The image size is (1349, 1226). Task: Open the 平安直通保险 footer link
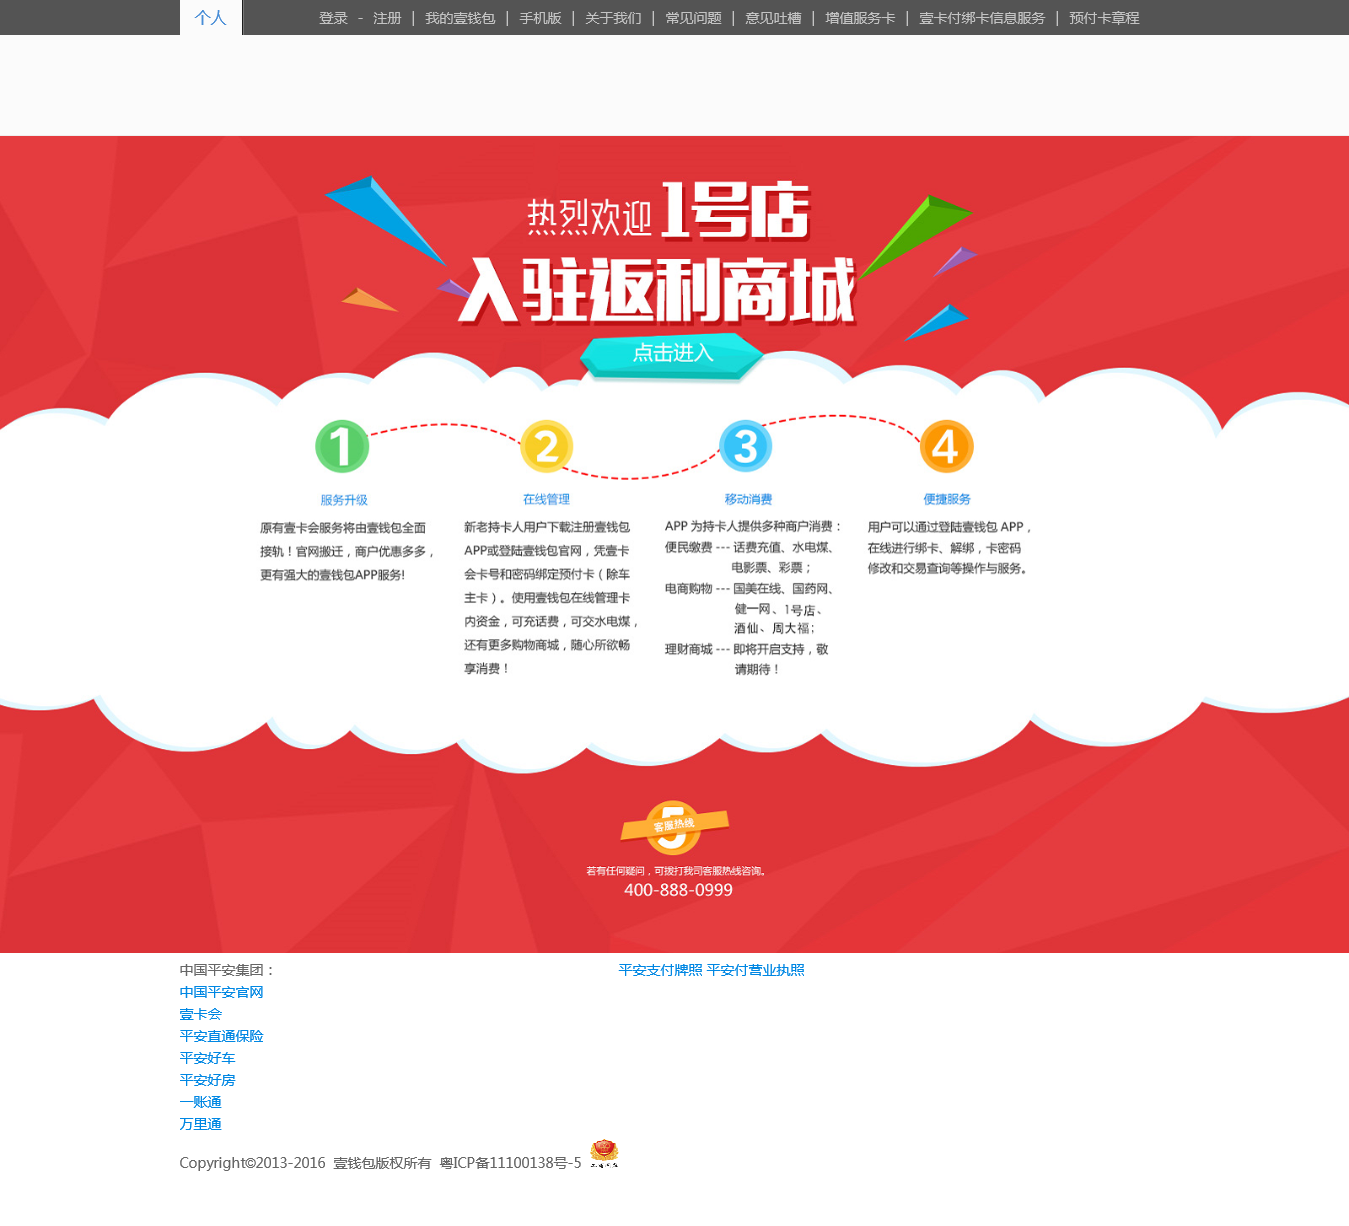click(x=221, y=1036)
